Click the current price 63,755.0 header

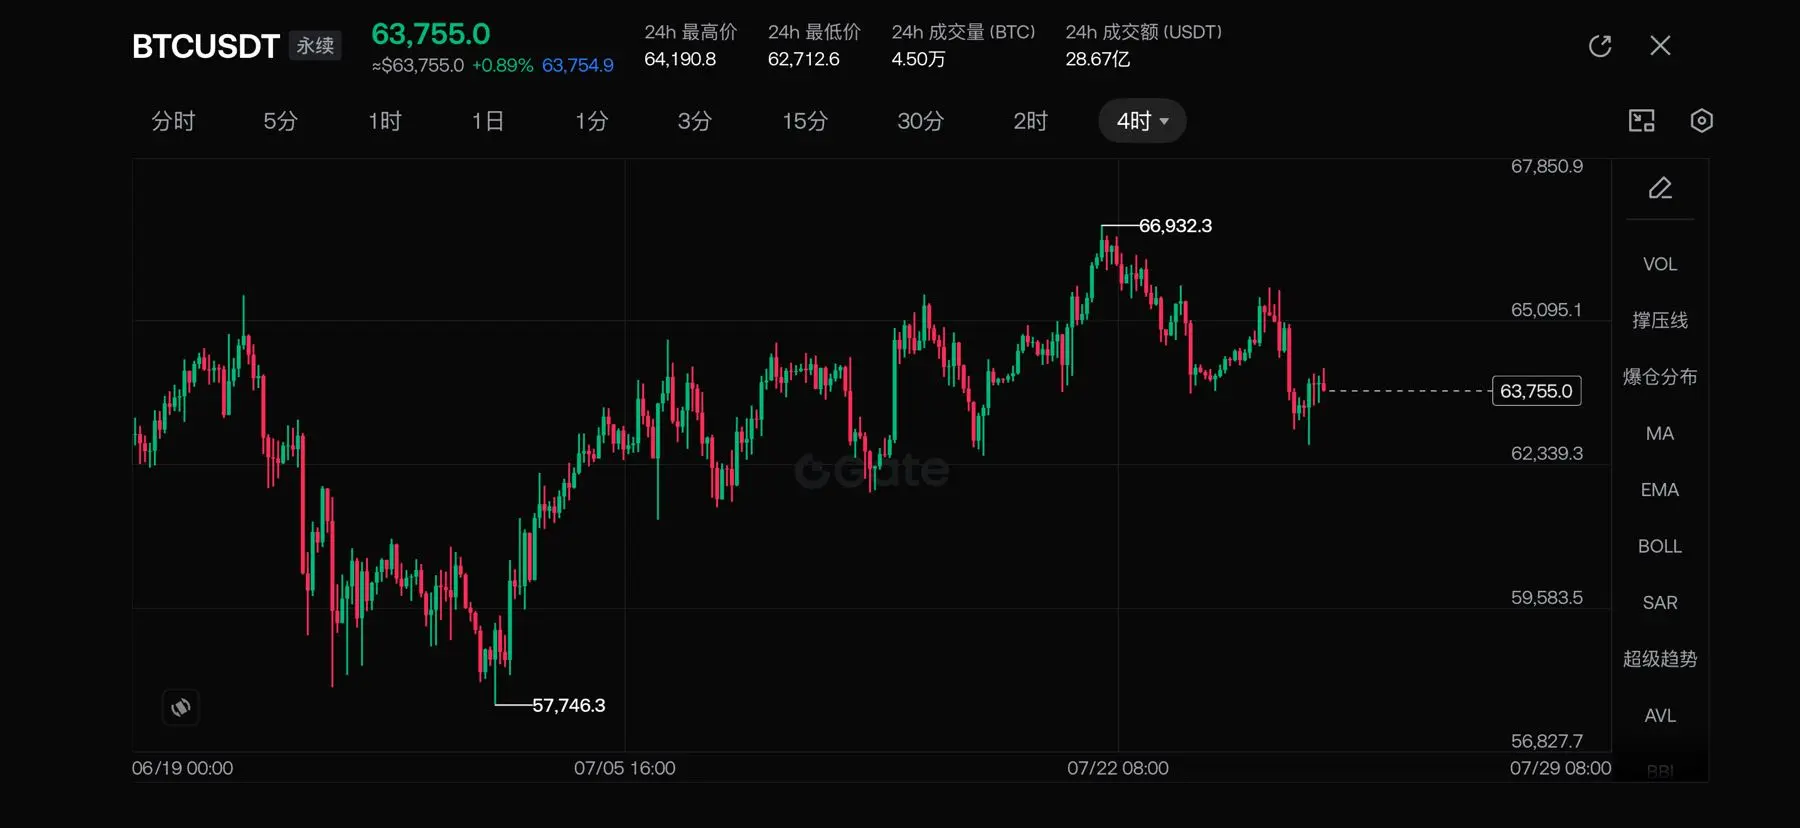pyautogui.click(x=431, y=34)
